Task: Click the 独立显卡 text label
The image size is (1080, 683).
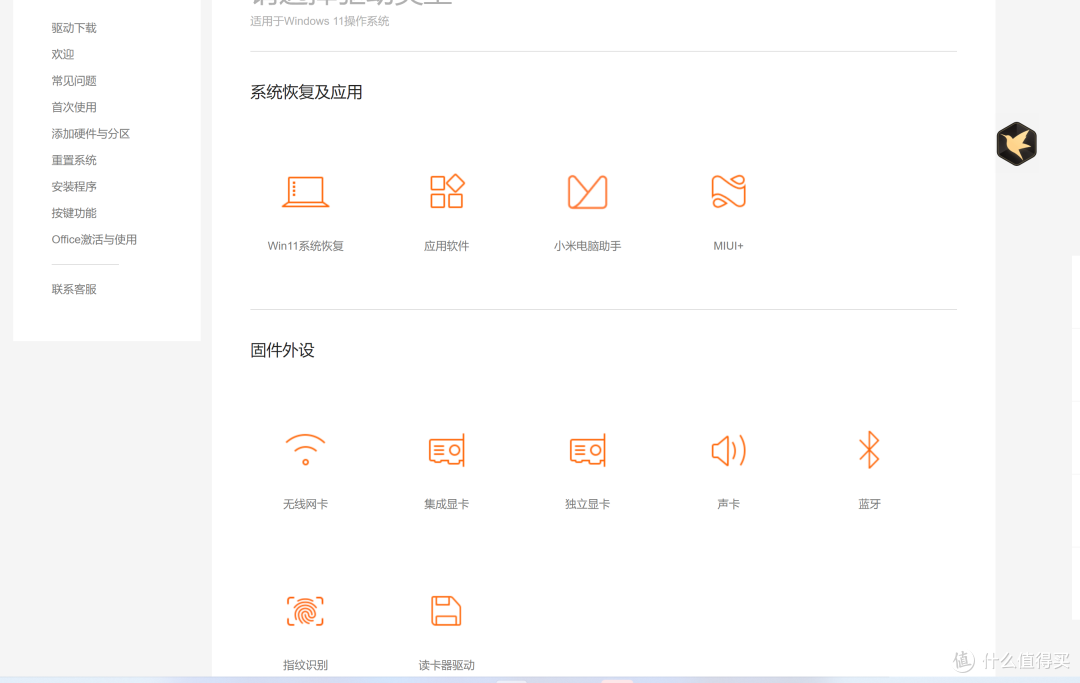Action: 588,504
